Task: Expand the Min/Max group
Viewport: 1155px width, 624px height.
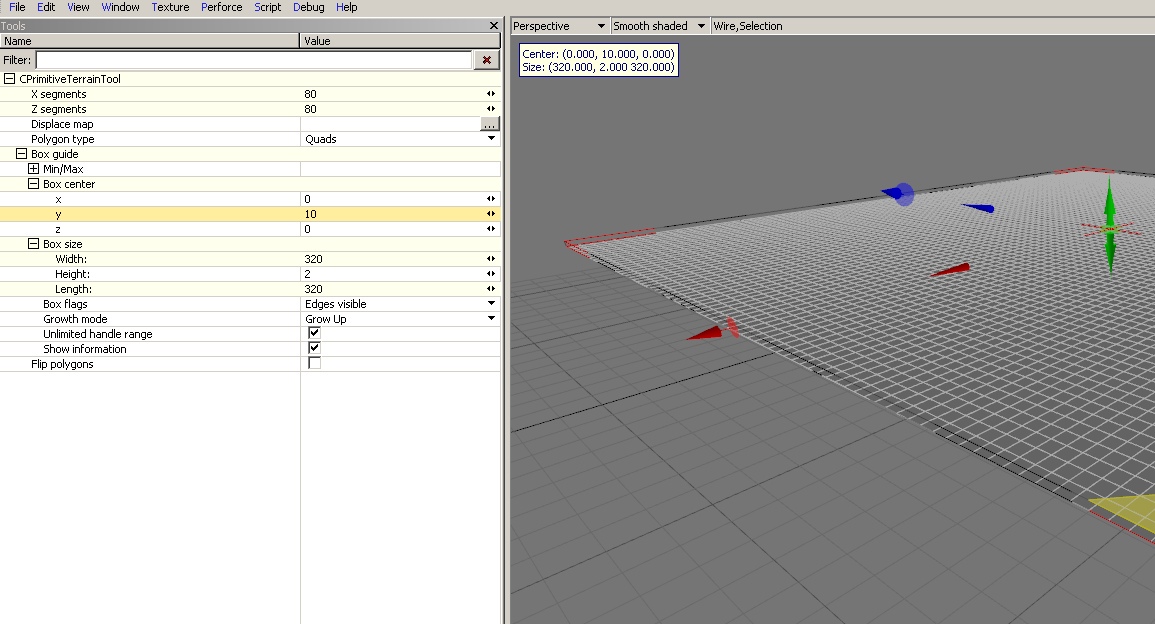Action: click(x=33, y=169)
